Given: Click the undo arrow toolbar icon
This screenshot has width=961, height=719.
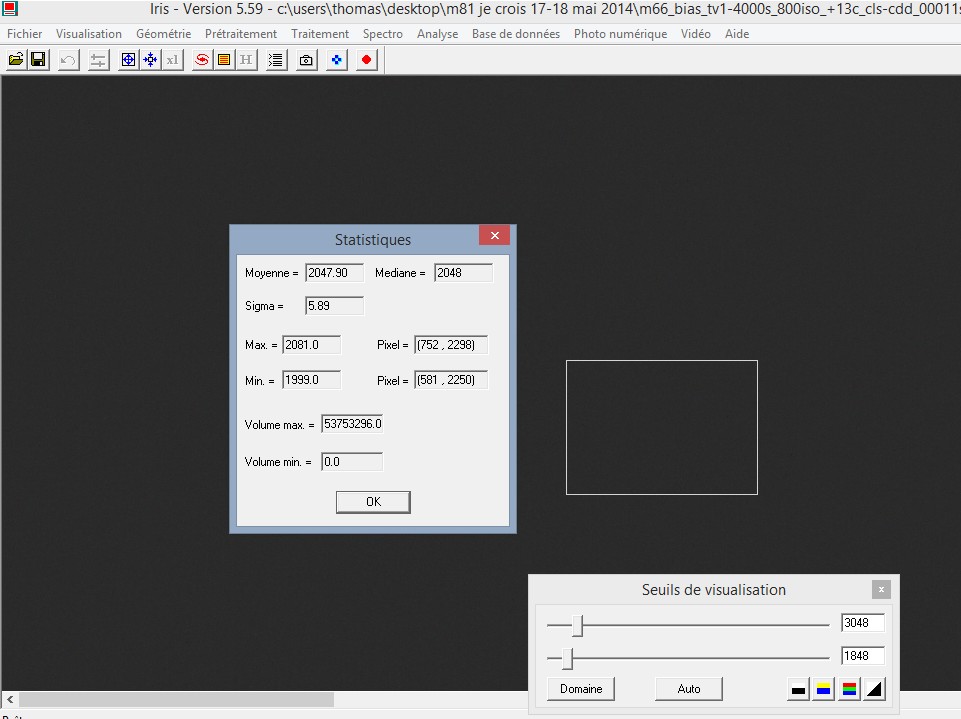Looking at the screenshot, I should pos(69,60).
